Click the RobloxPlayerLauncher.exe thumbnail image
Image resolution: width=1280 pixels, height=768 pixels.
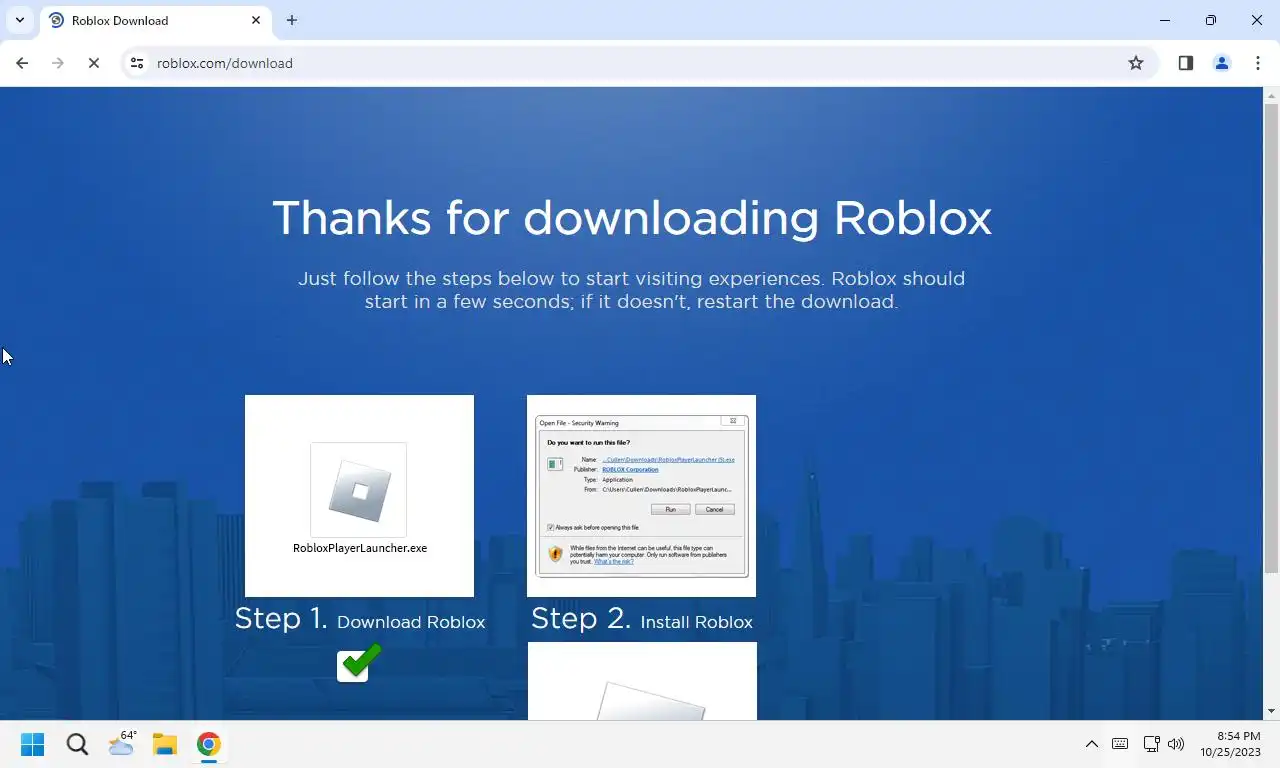[x=359, y=495]
